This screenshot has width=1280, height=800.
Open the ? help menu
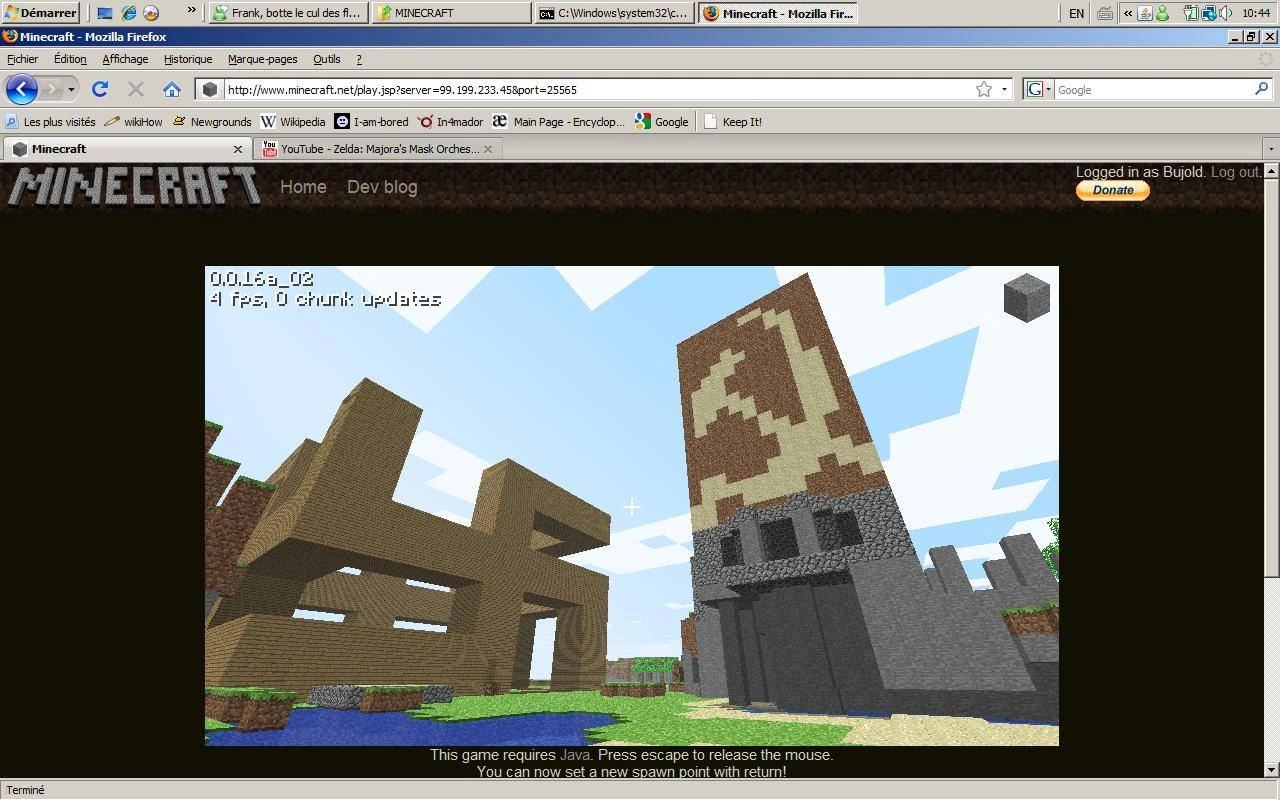[359, 59]
